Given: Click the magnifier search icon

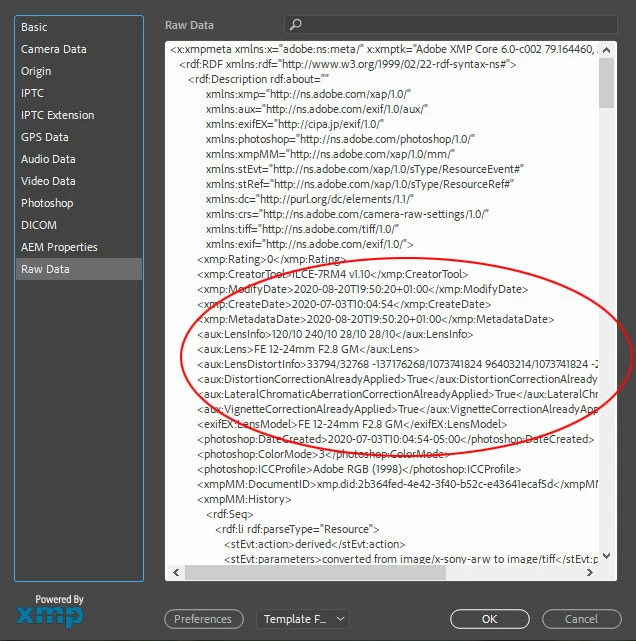Looking at the screenshot, I should pyautogui.click(x=296, y=25).
